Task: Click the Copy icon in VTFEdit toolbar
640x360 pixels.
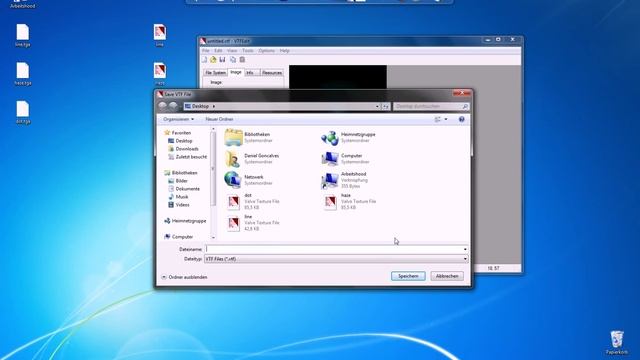Action: pos(233,60)
